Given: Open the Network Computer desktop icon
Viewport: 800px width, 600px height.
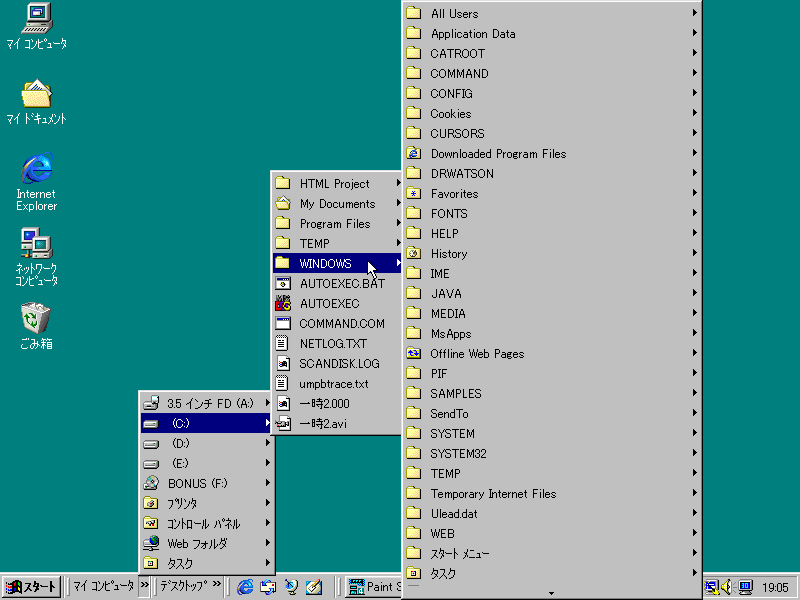Looking at the screenshot, I should coord(37,257).
